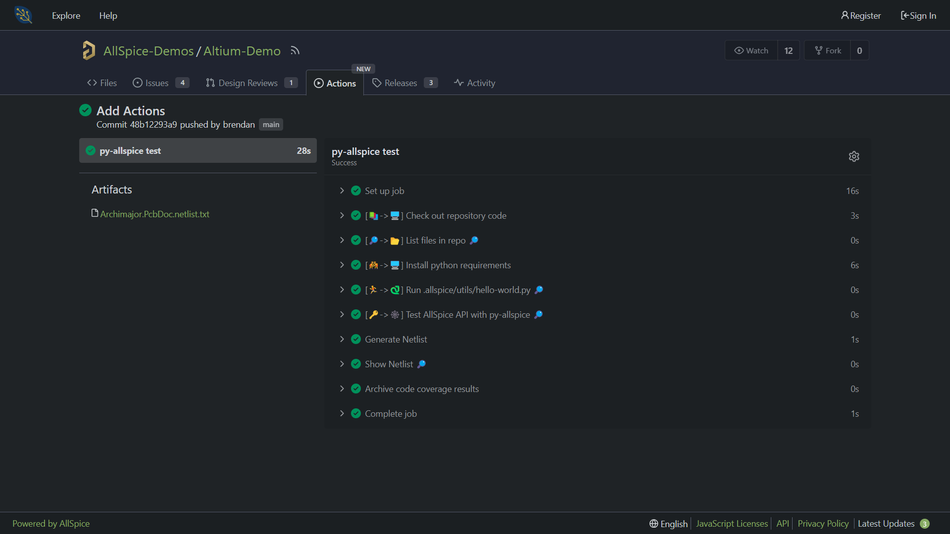Open the Issues tab
Screen dimensions: 950x534
pyautogui.click(x=161, y=83)
